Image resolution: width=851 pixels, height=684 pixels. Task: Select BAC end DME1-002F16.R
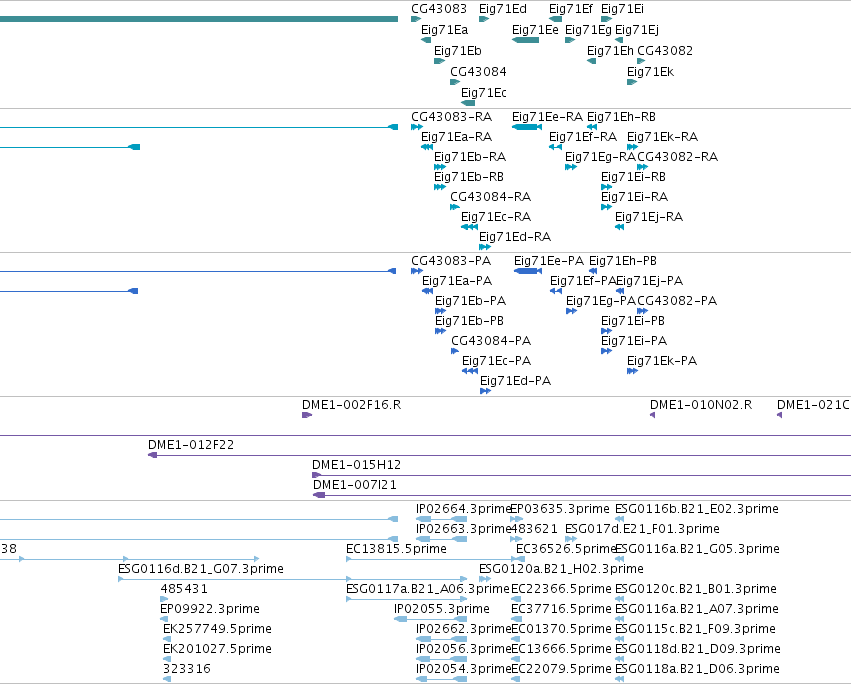point(351,406)
